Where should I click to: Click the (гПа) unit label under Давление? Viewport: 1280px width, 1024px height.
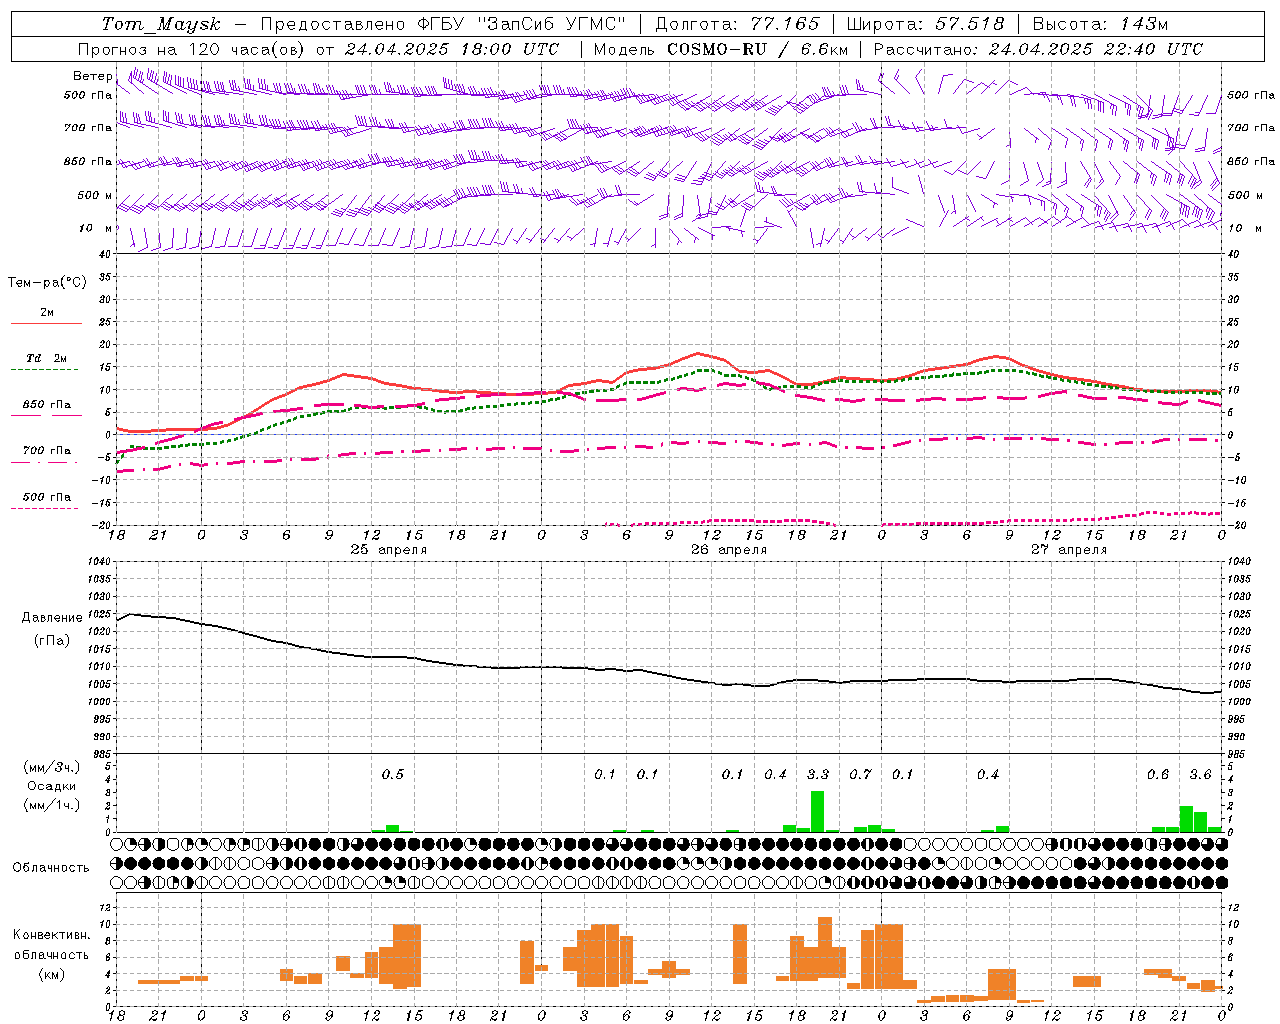(x=52, y=641)
